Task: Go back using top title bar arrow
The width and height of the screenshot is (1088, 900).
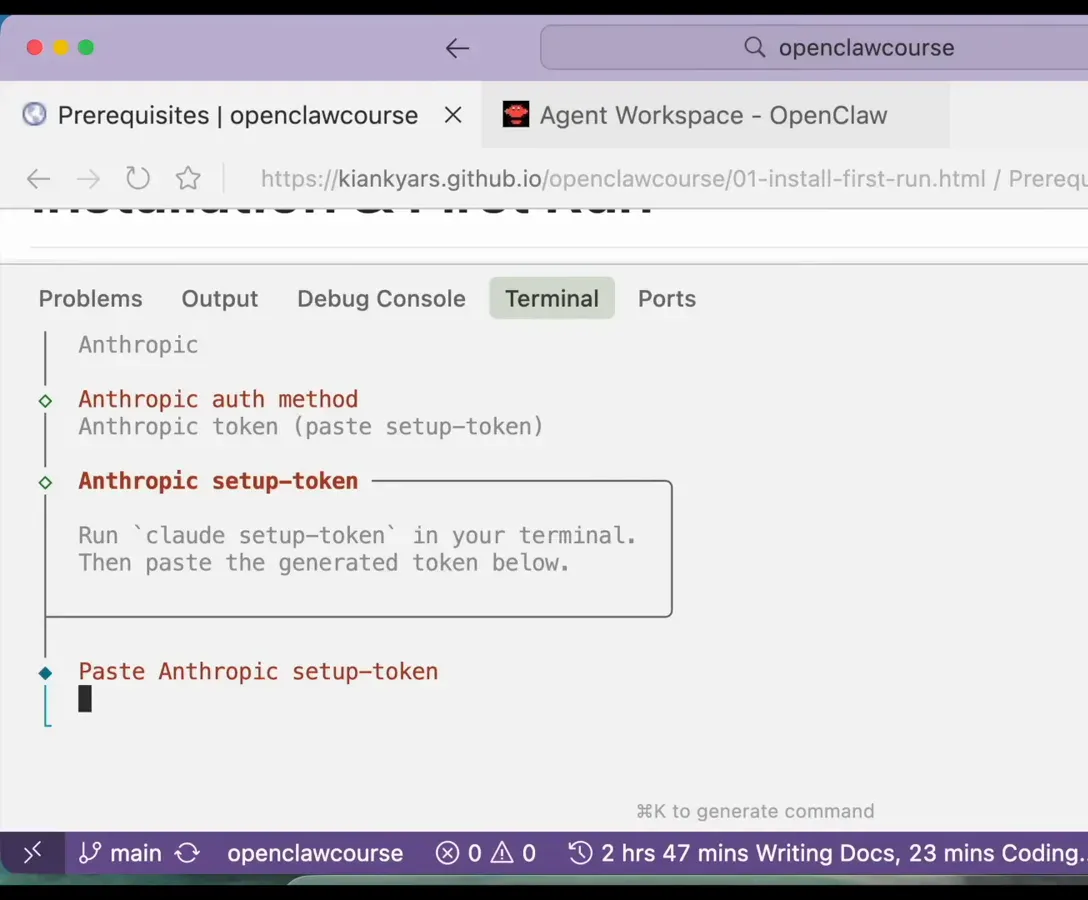Action: pyautogui.click(x=457, y=48)
